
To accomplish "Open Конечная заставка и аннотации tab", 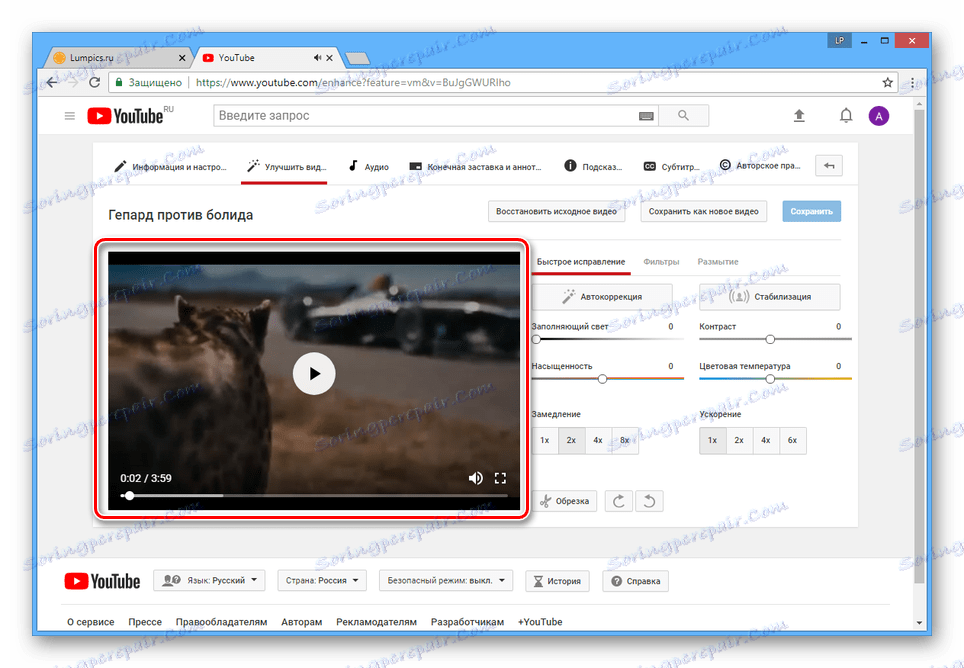I will click(x=475, y=167).
